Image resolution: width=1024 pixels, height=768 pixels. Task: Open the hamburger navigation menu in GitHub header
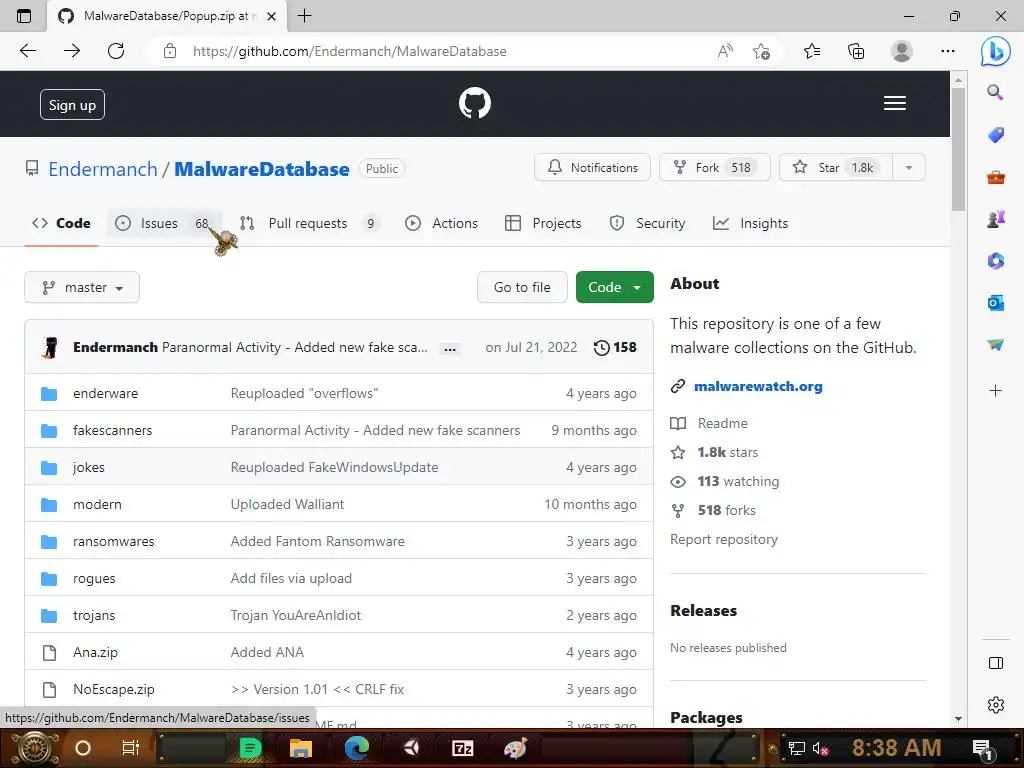(x=895, y=103)
